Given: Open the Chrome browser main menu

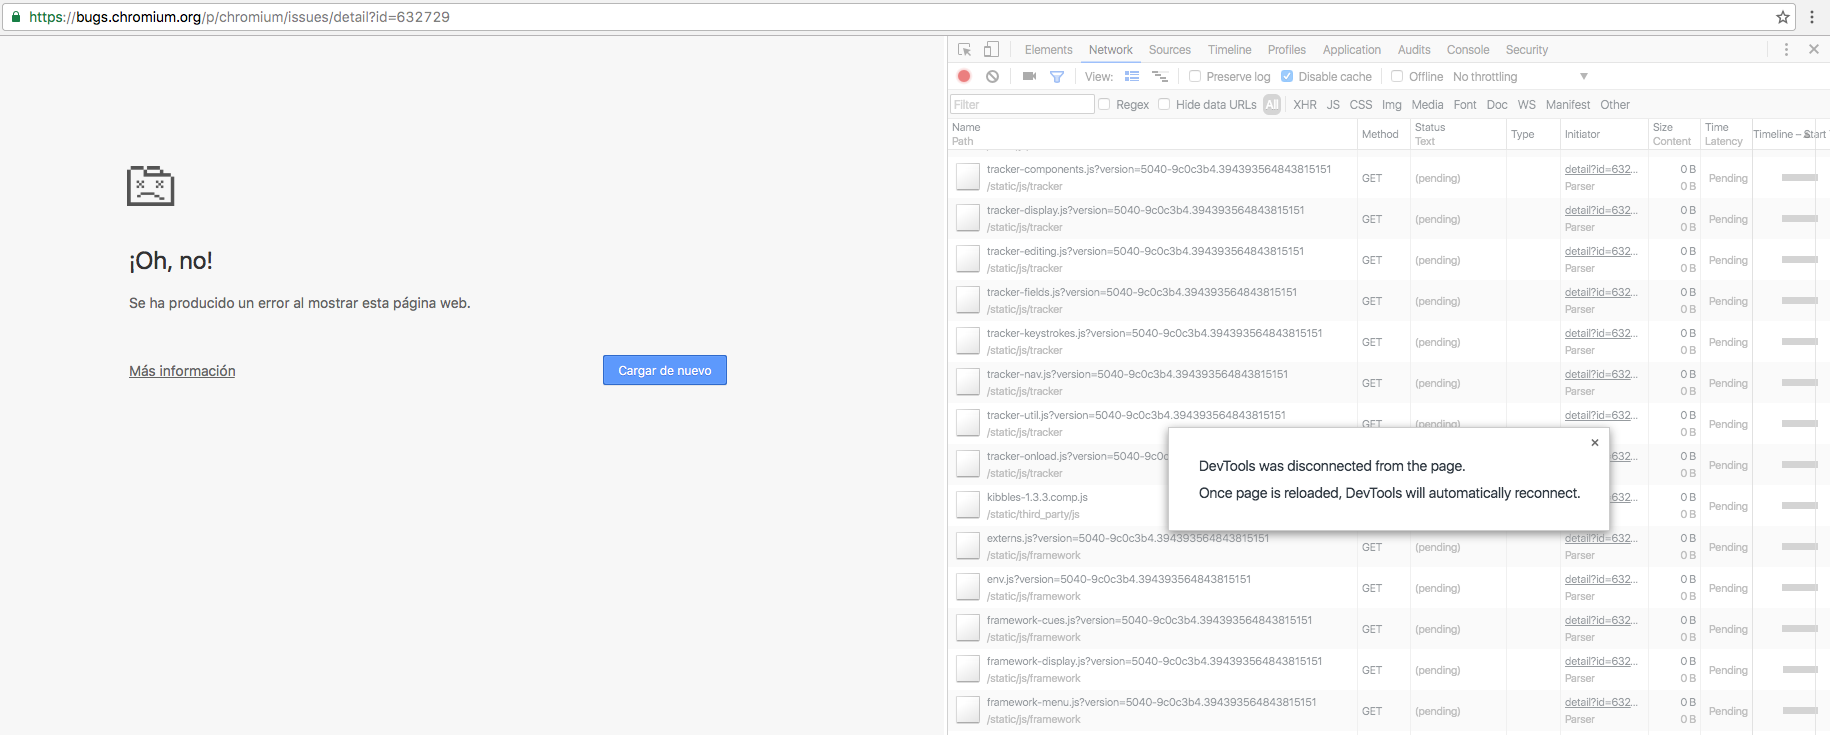Looking at the screenshot, I should [1812, 17].
